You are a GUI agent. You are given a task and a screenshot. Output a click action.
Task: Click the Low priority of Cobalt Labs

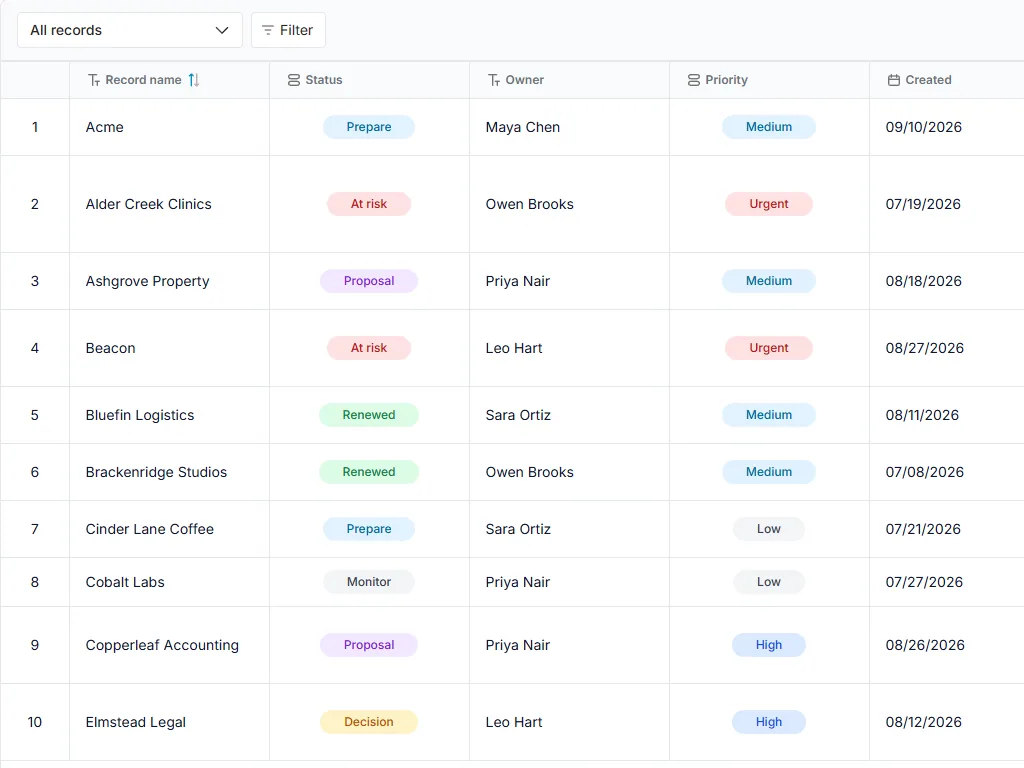[x=769, y=582]
